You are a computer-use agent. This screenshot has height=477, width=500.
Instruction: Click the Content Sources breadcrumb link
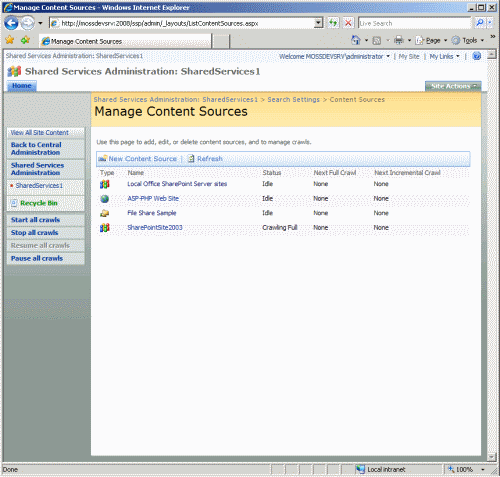pyautogui.click(x=357, y=100)
